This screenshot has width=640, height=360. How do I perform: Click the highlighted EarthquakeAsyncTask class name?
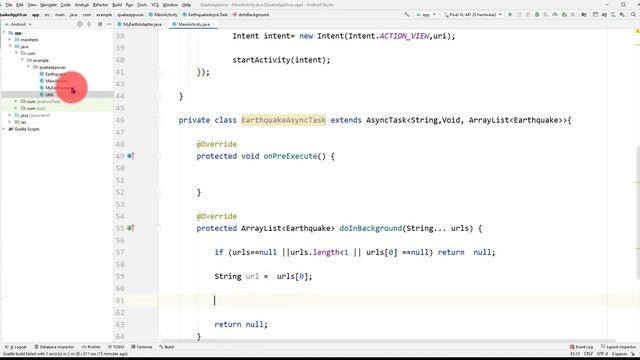coord(283,120)
